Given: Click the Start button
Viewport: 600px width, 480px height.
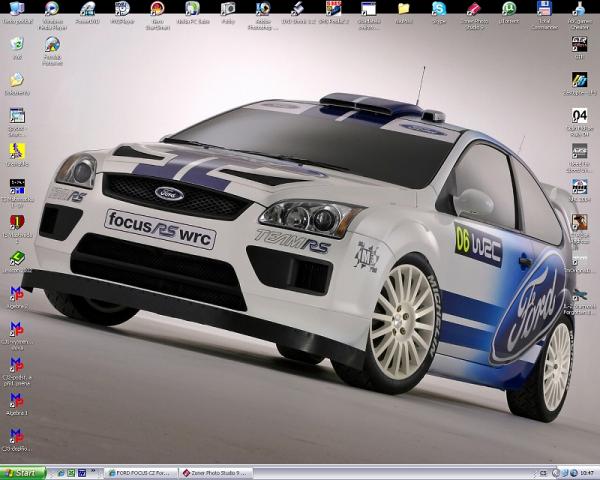Looking at the screenshot, I should click(x=23, y=472).
